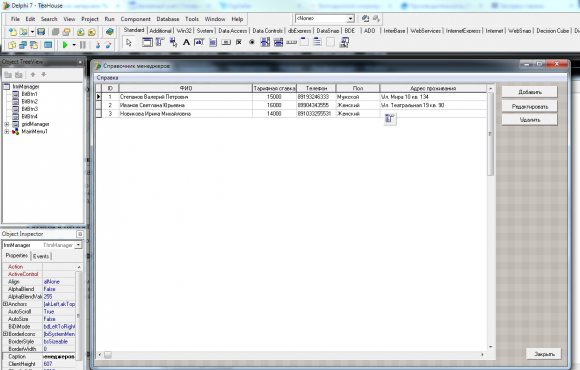Image resolution: width=580 pixels, height=370 pixels.
Task: Choose the arrow pointer selection tool
Action: (129, 43)
